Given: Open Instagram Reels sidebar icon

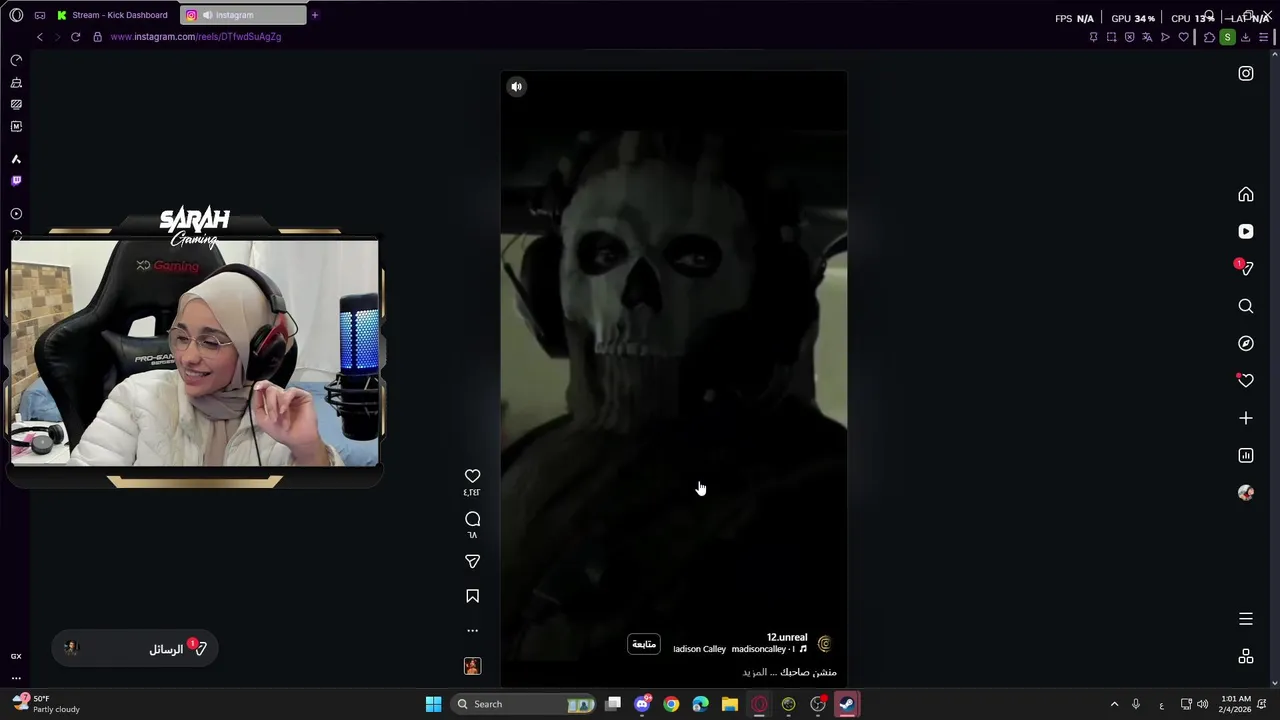Looking at the screenshot, I should coord(1245,231).
